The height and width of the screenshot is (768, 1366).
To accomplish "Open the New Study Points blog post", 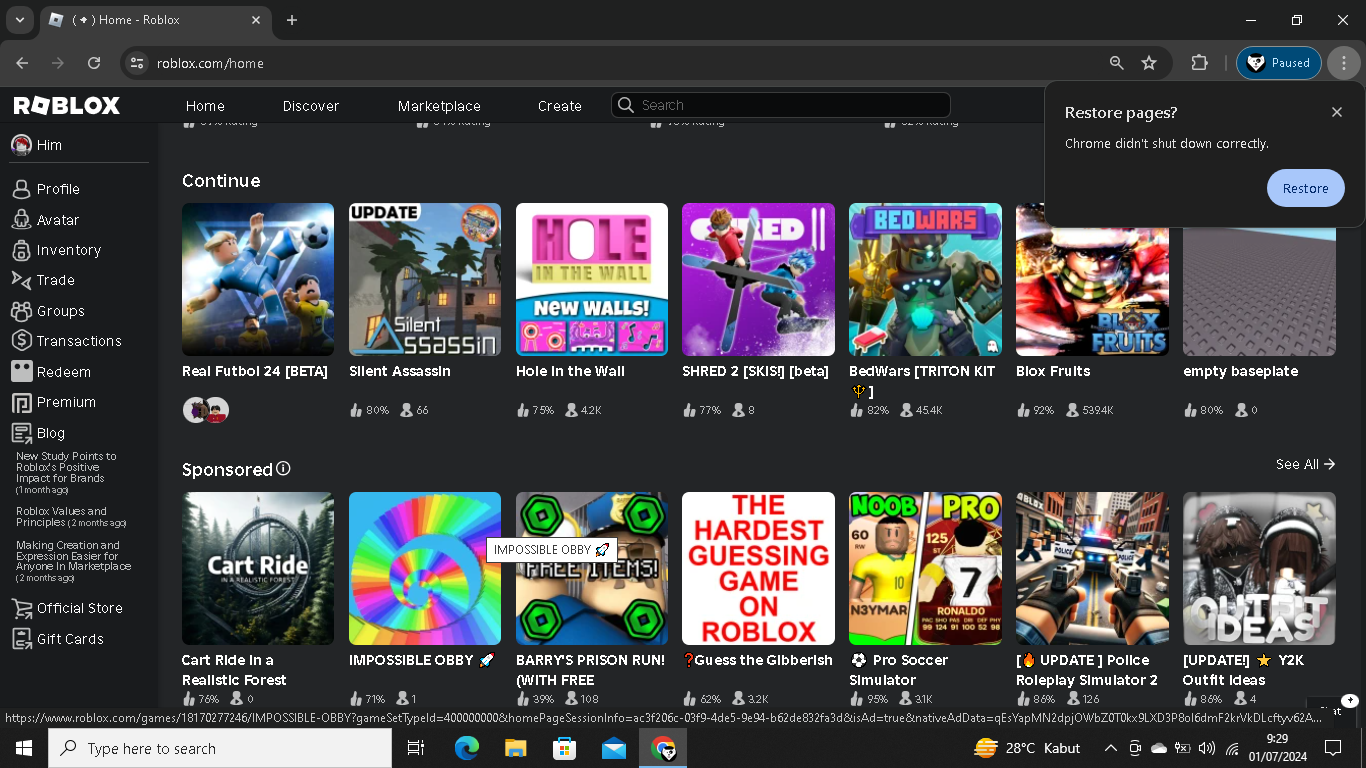I will tap(66, 473).
